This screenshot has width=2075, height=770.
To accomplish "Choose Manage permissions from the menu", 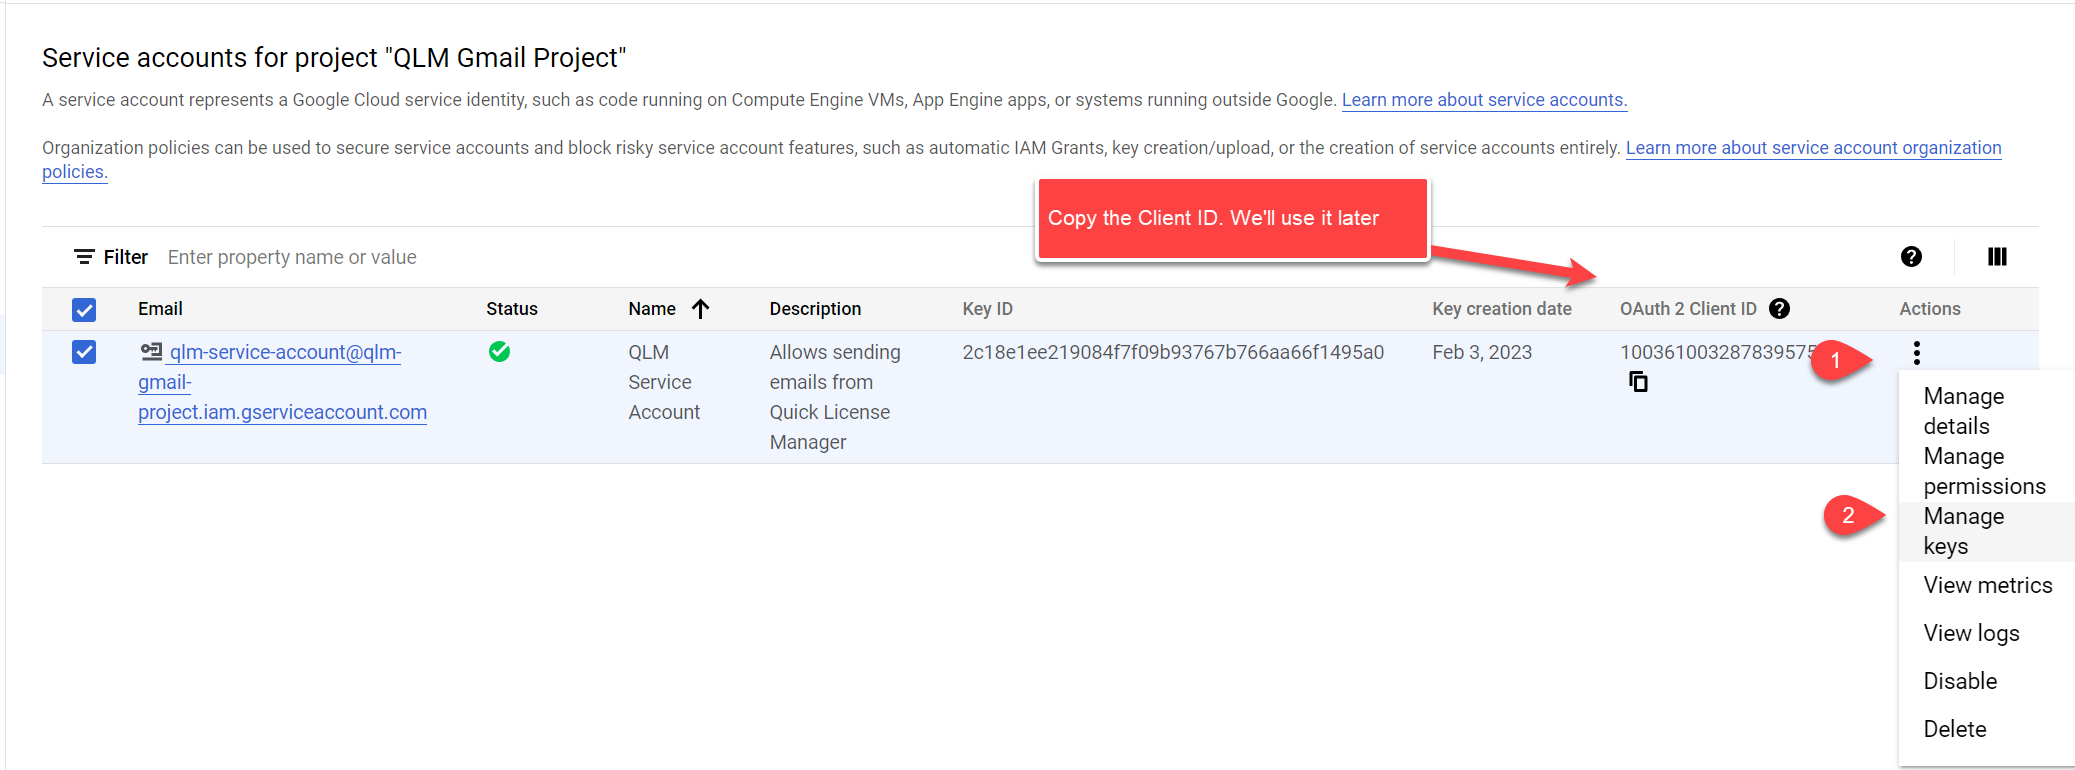I will (x=1987, y=471).
